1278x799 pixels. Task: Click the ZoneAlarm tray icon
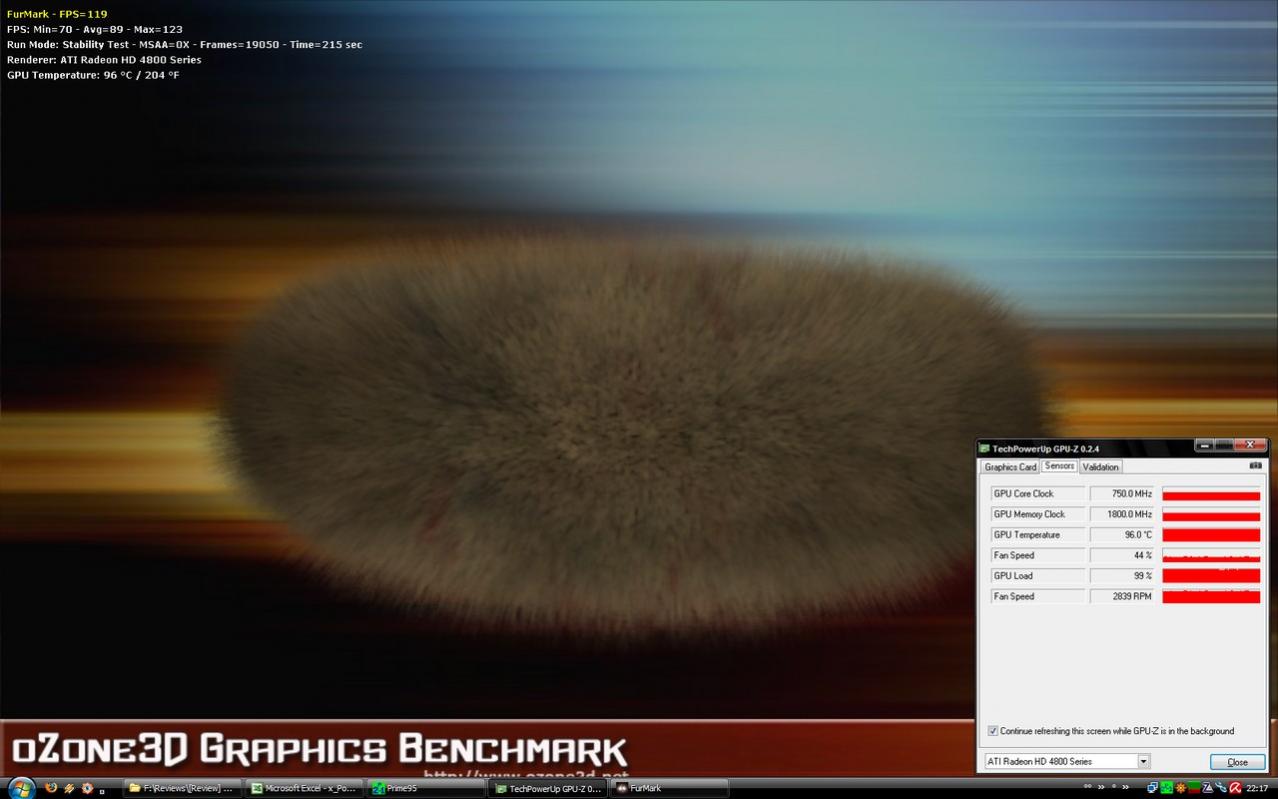pyautogui.click(x=1208, y=788)
